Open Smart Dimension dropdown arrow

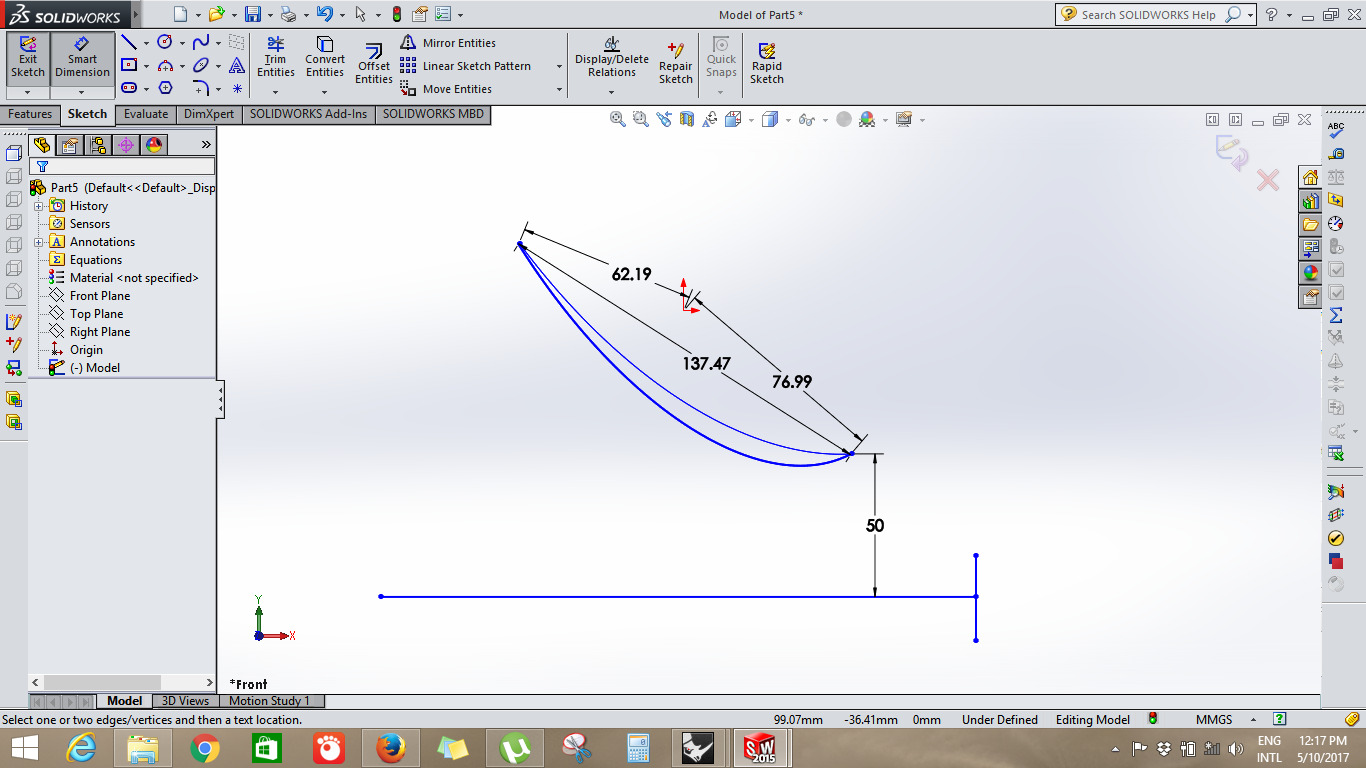(82, 93)
